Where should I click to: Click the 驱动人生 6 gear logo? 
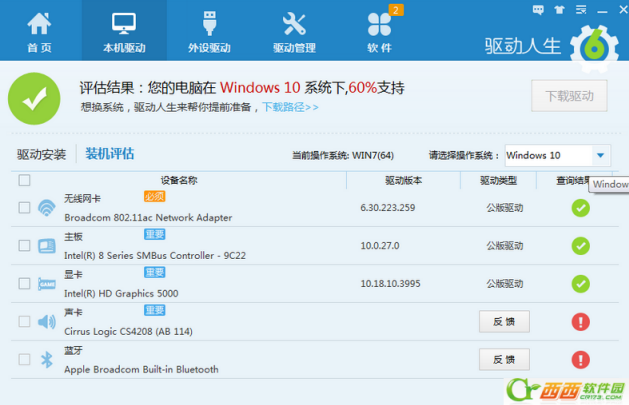click(x=594, y=48)
